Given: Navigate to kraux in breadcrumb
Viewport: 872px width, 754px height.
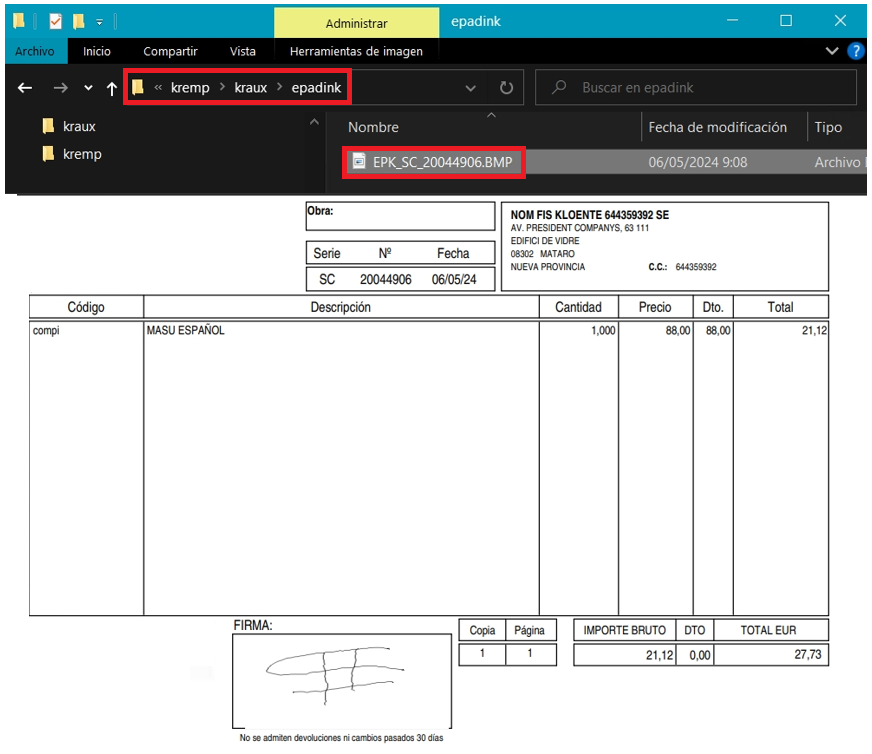Looking at the screenshot, I should 251,88.
